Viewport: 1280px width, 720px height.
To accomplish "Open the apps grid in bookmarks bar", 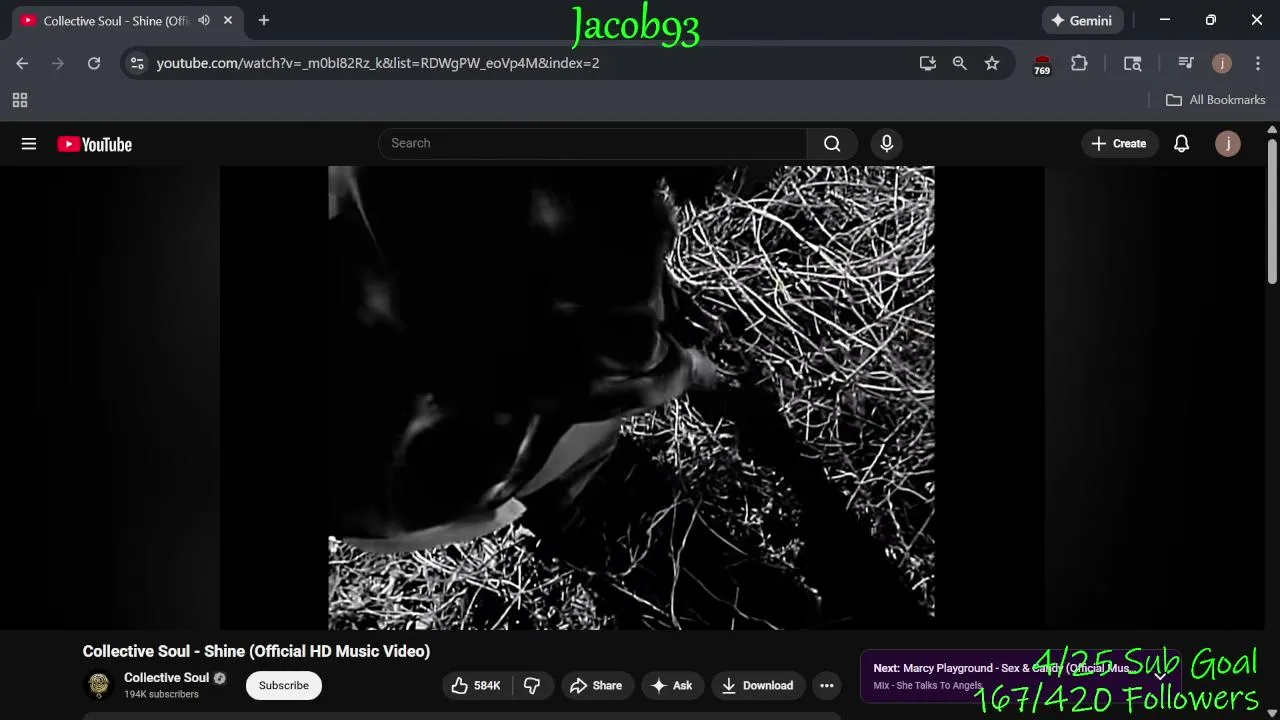I will point(20,100).
